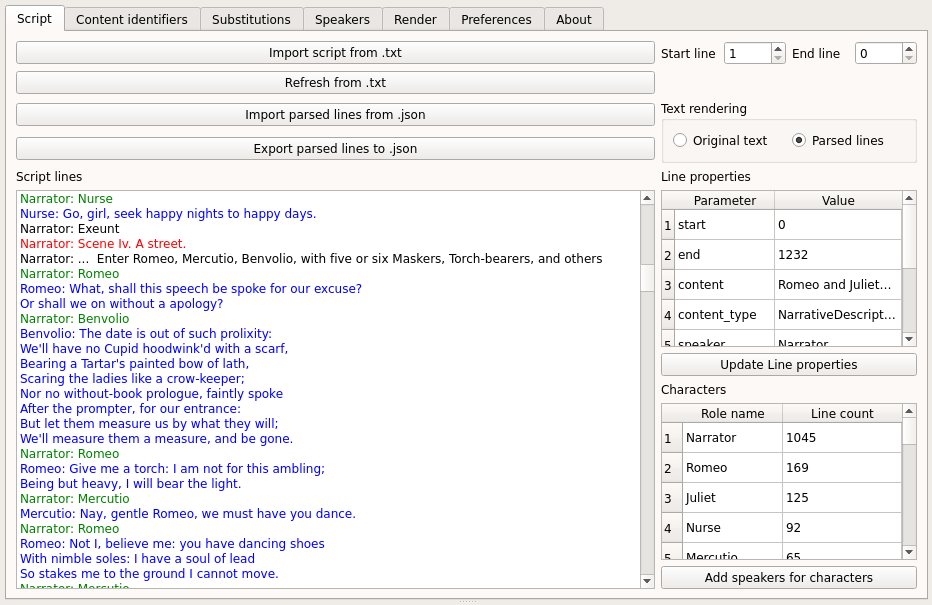The height and width of the screenshot is (605, 932).
Task: Select the content_type value 'NarrativeDescript...'
Action: pos(838,315)
